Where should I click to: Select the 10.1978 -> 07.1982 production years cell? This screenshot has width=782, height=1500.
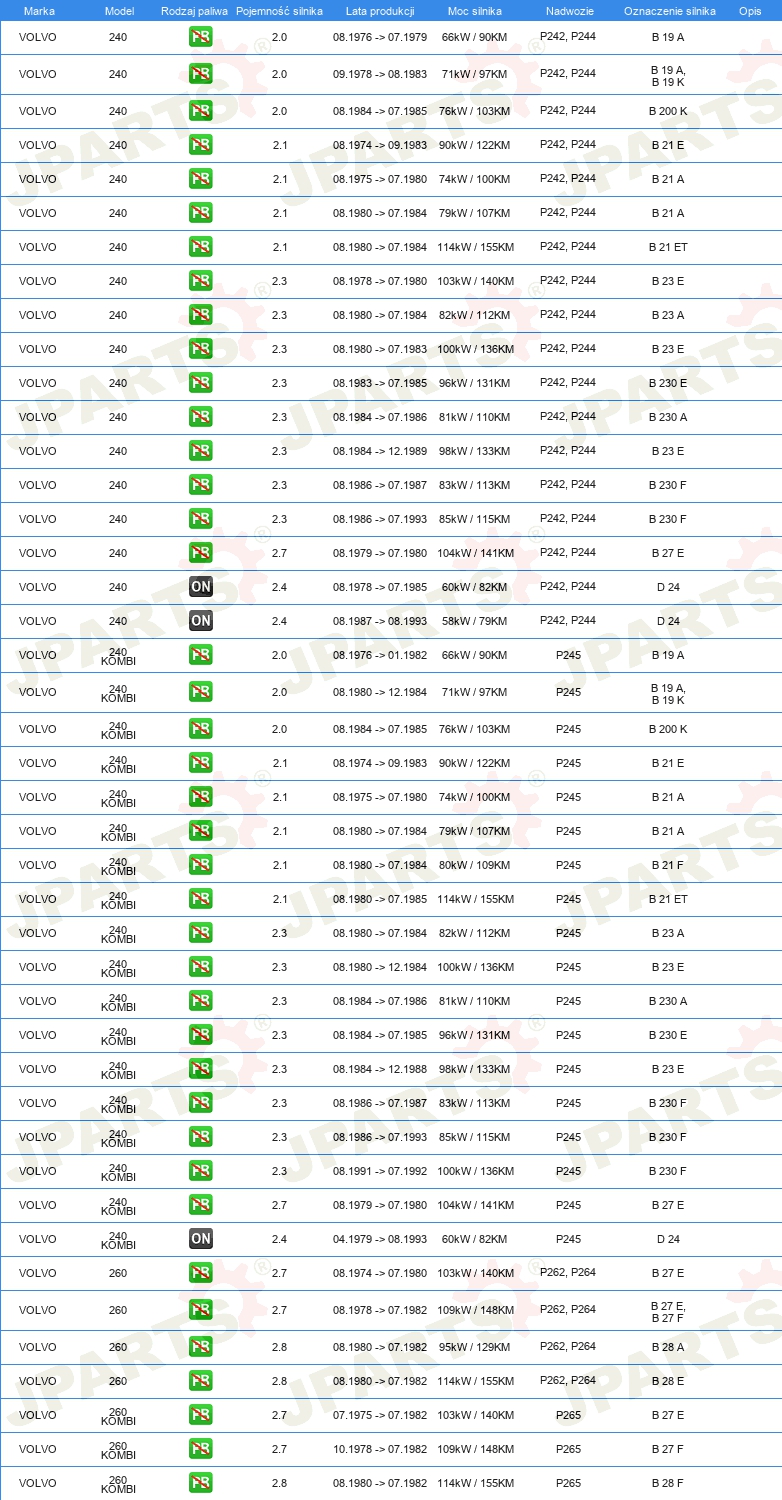(x=380, y=1449)
